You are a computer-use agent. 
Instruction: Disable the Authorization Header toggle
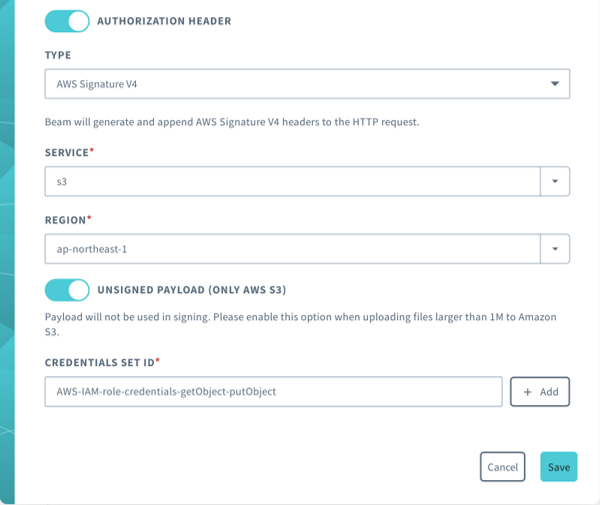pyautogui.click(x=67, y=21)
